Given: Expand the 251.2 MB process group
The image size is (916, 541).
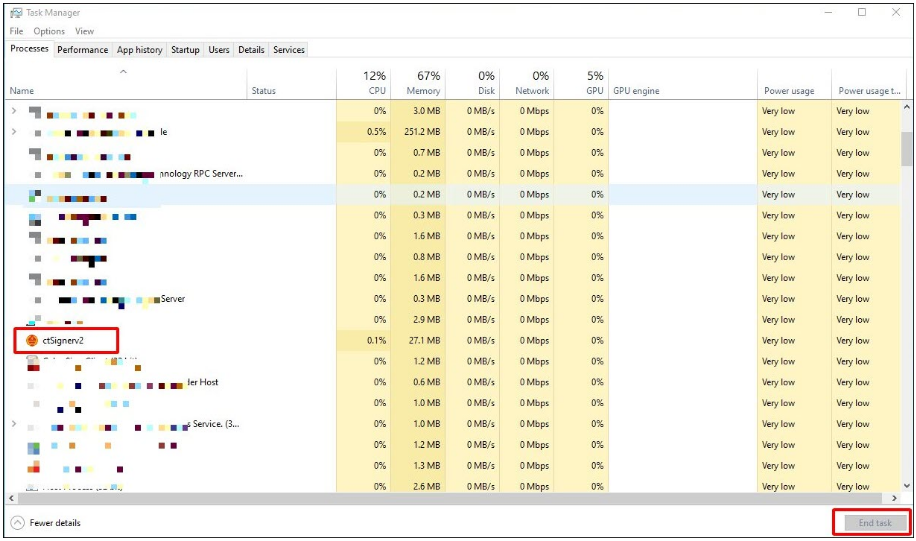Looking at the screenshot, I should pos(13,132).
